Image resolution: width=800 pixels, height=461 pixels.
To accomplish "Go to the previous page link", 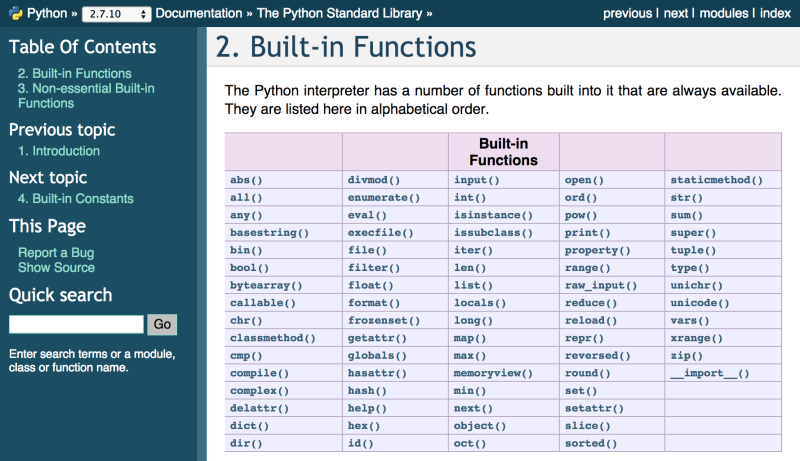I will 628,14.
